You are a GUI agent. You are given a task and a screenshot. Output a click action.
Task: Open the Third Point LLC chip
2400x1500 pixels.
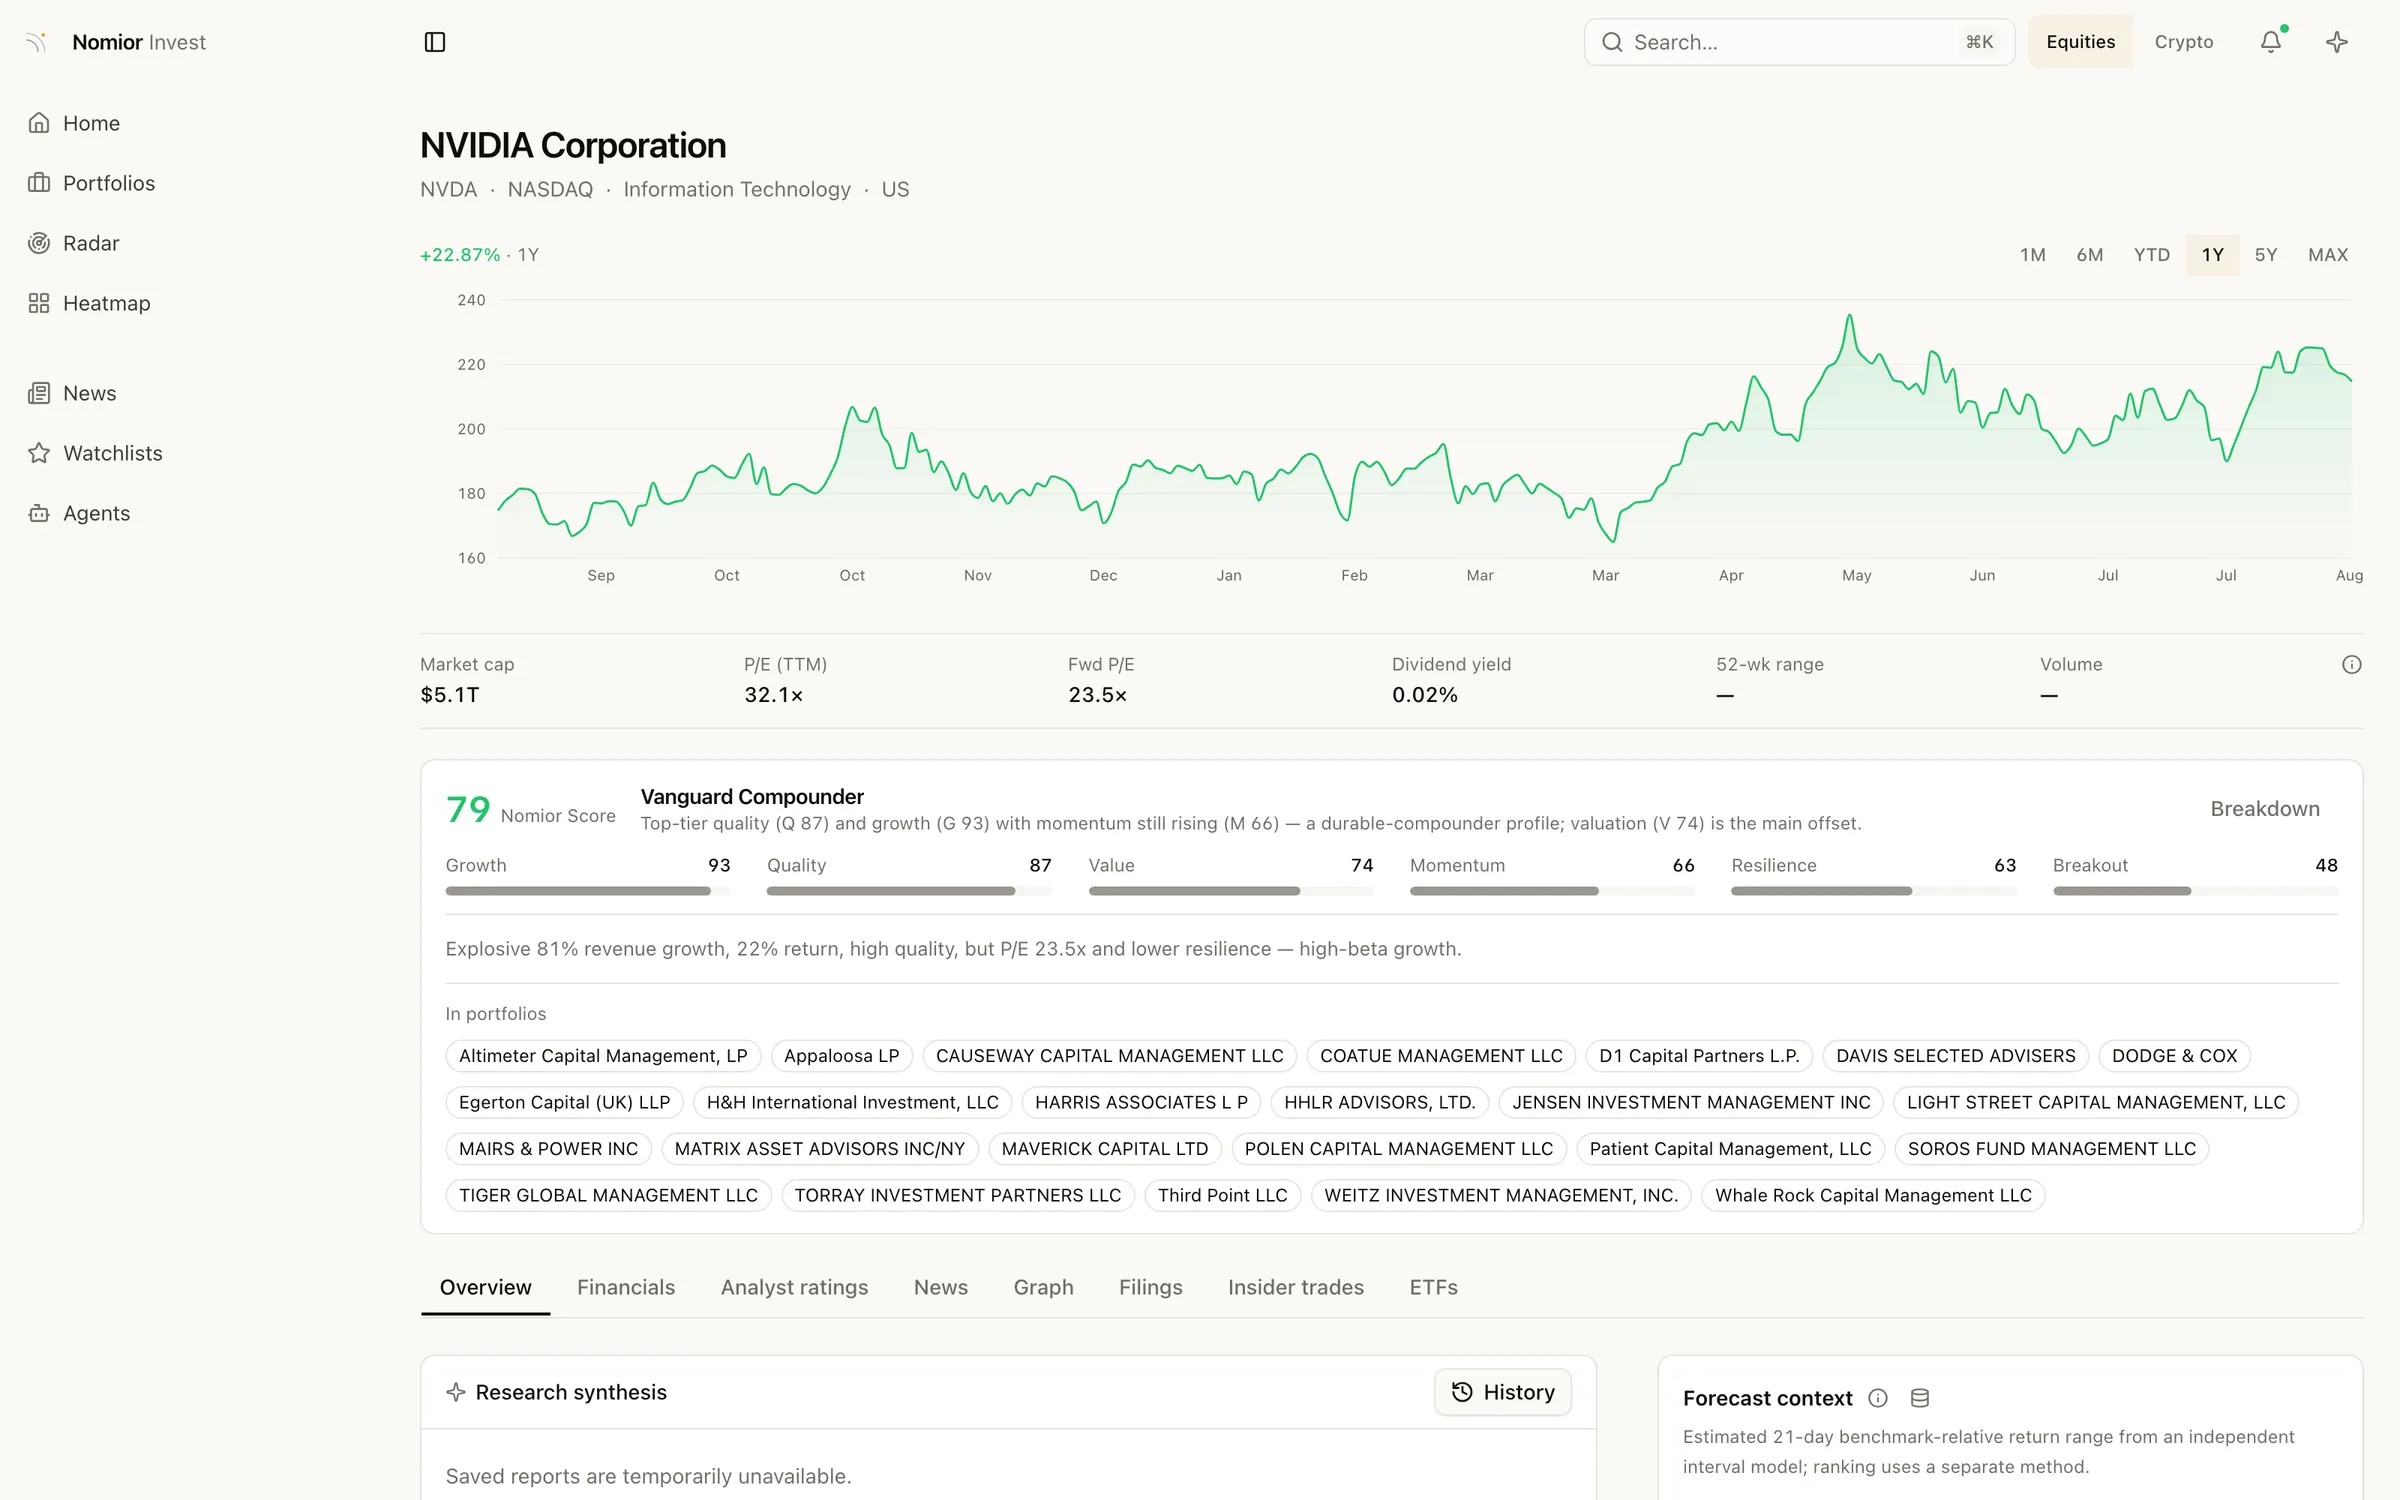click(1222, 1196)
